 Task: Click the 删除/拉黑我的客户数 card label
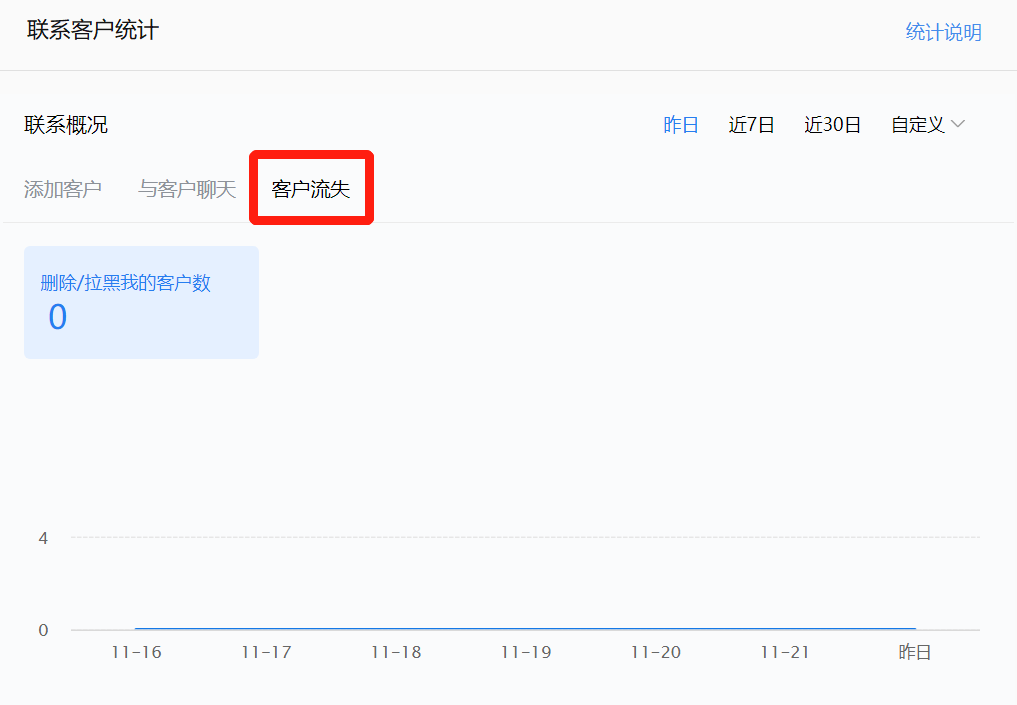point(125,283)
